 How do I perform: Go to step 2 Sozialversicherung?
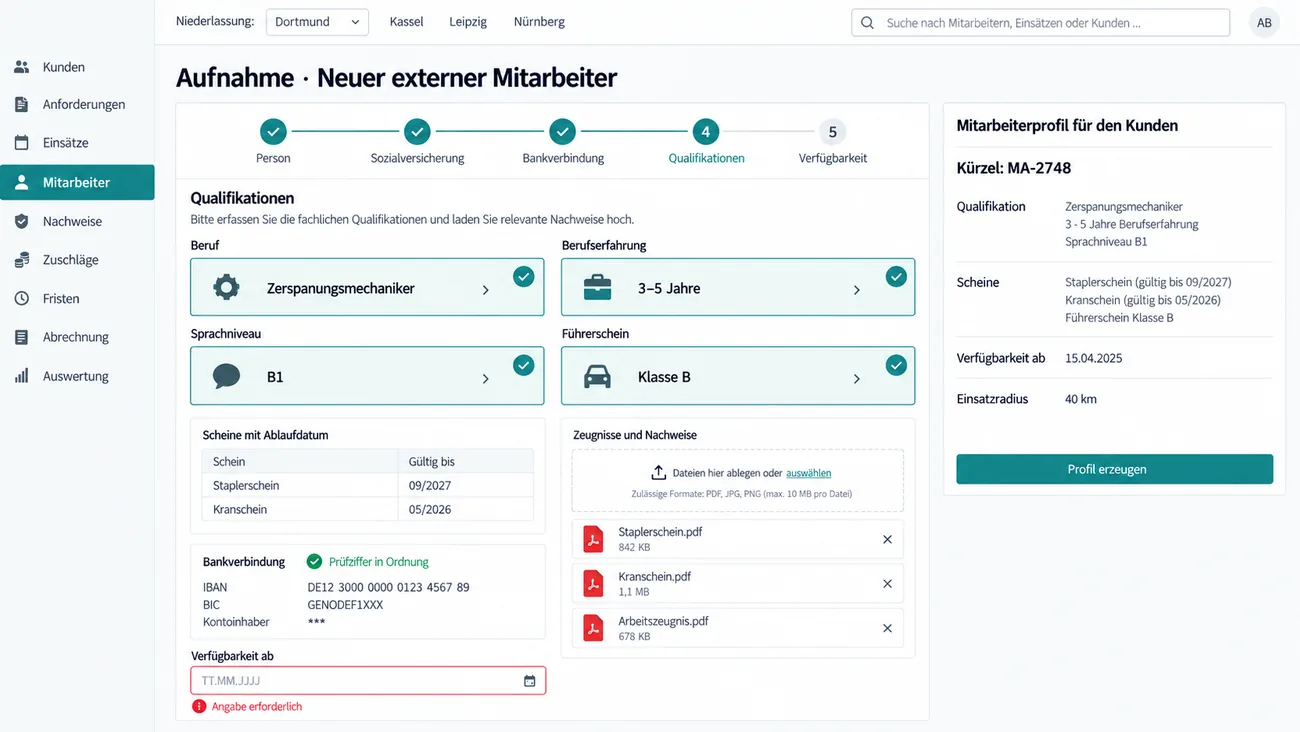[417, 131]
